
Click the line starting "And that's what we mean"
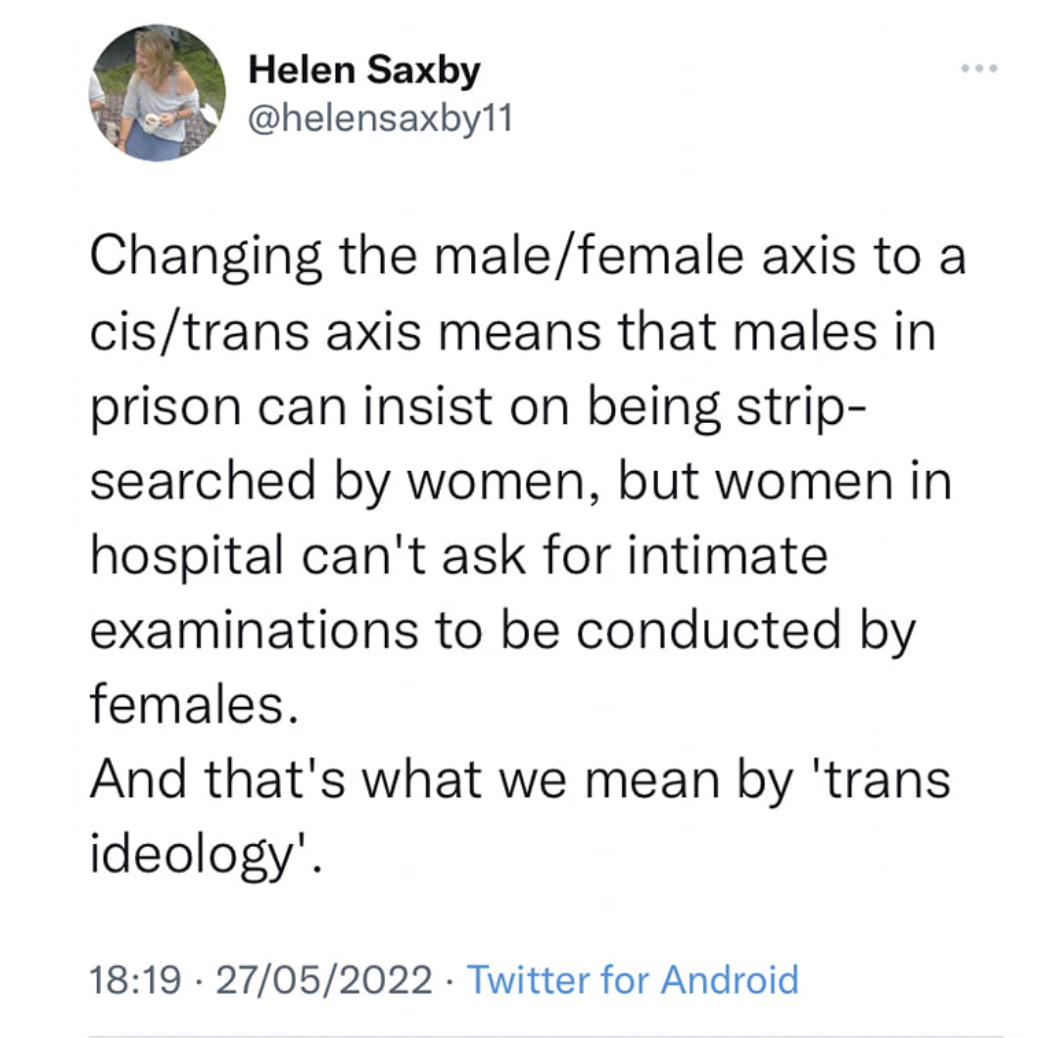point(519,779)
